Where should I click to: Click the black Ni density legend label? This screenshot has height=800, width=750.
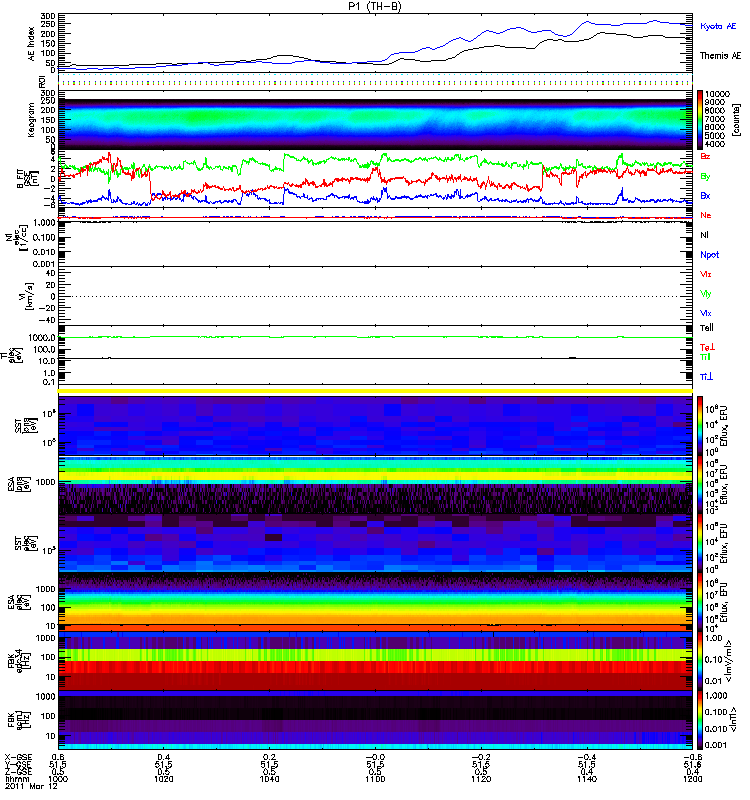coord(704,235)
